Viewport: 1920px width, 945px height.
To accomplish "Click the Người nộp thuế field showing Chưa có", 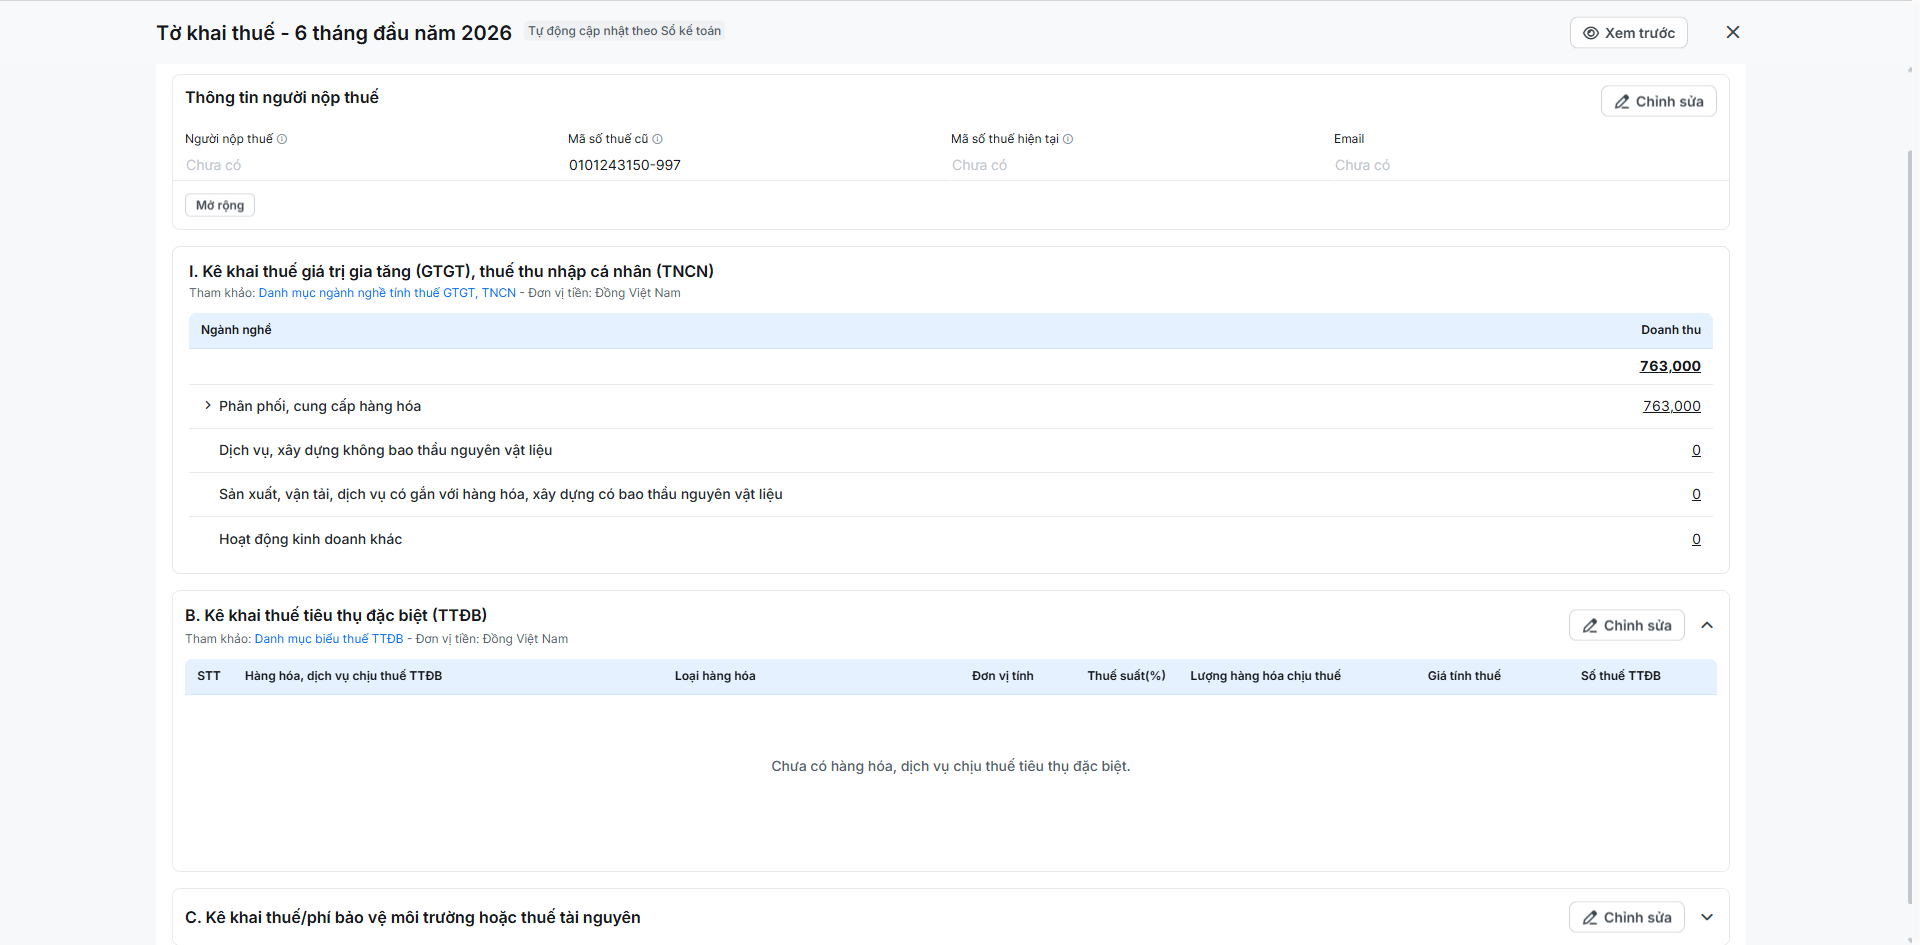I will 213,165.
